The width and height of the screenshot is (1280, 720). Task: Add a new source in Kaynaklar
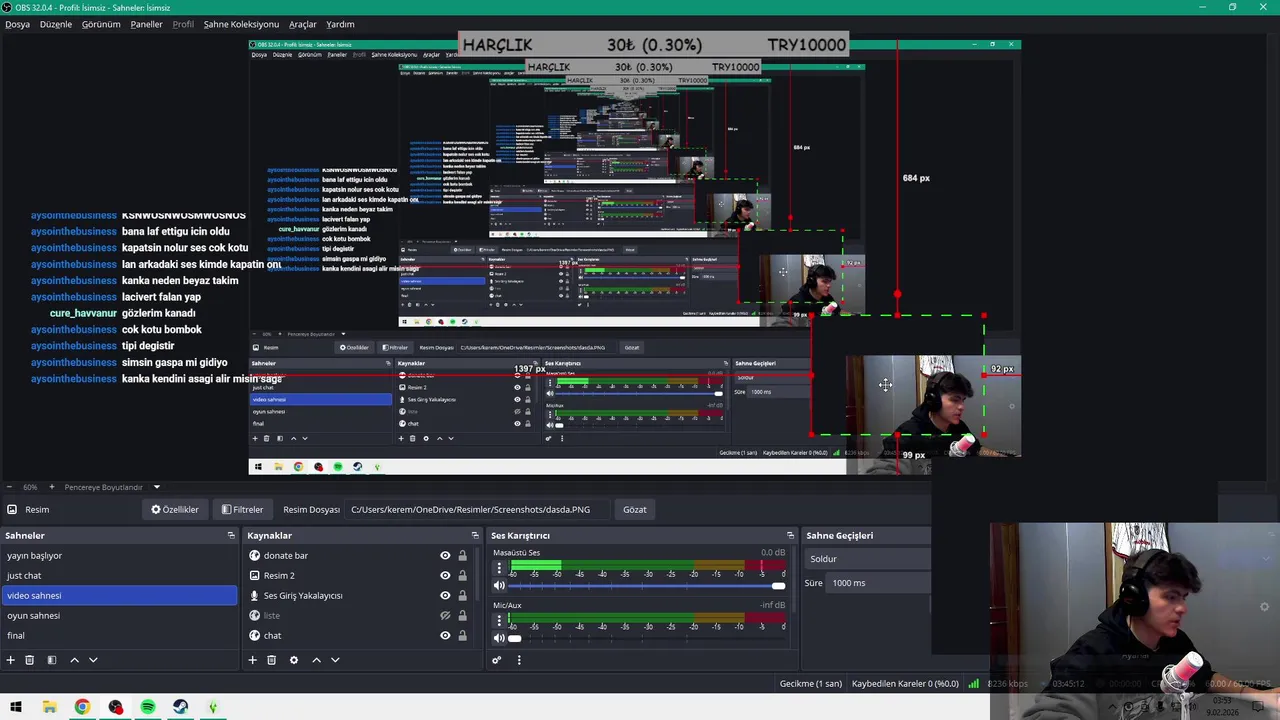(x=253, y=660)
